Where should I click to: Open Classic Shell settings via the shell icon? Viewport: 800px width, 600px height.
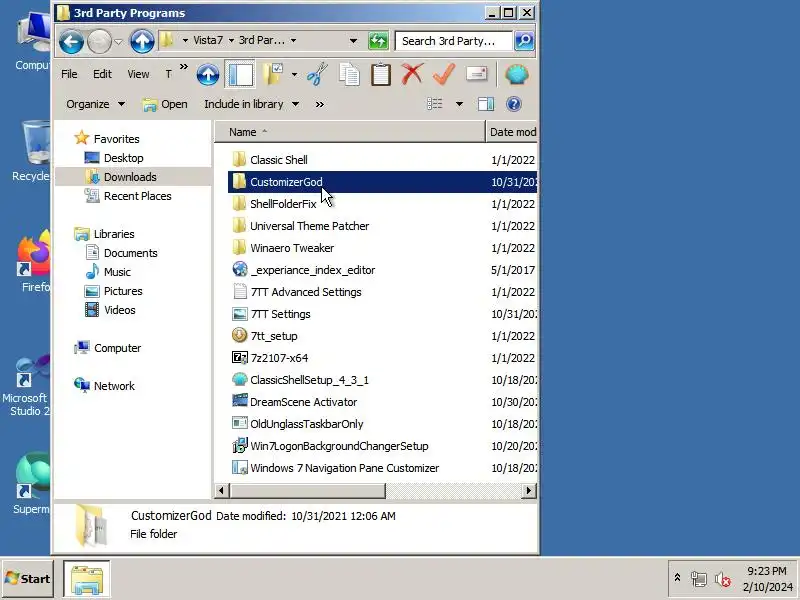tap(516, 75)
